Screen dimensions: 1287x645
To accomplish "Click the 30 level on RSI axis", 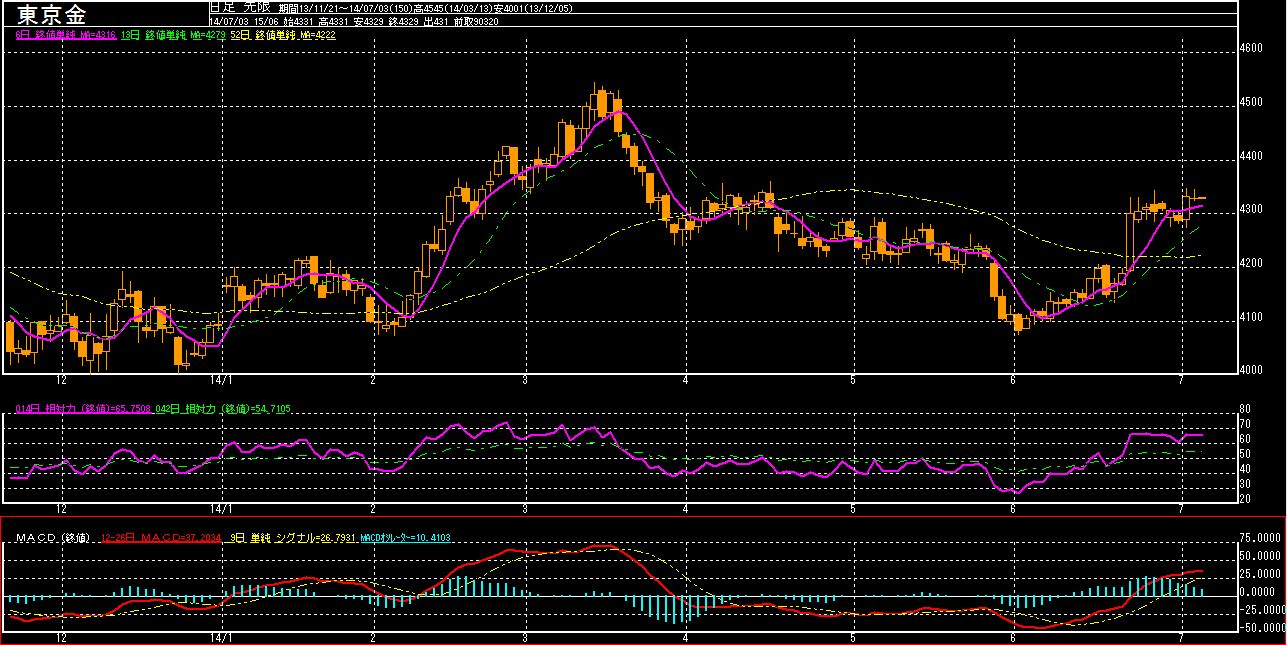I will coord(1245,484).
